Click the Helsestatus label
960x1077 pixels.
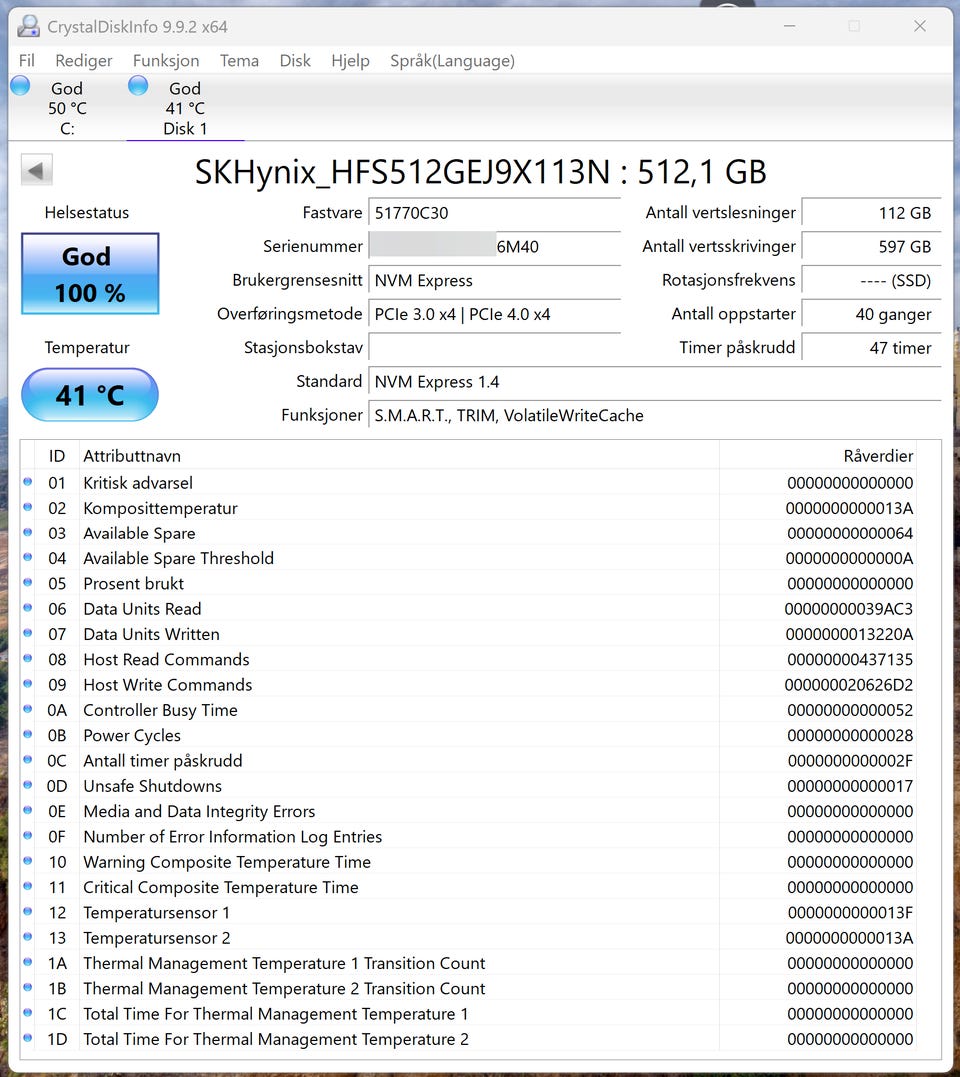pyautogui.click(x=87, y=212)
